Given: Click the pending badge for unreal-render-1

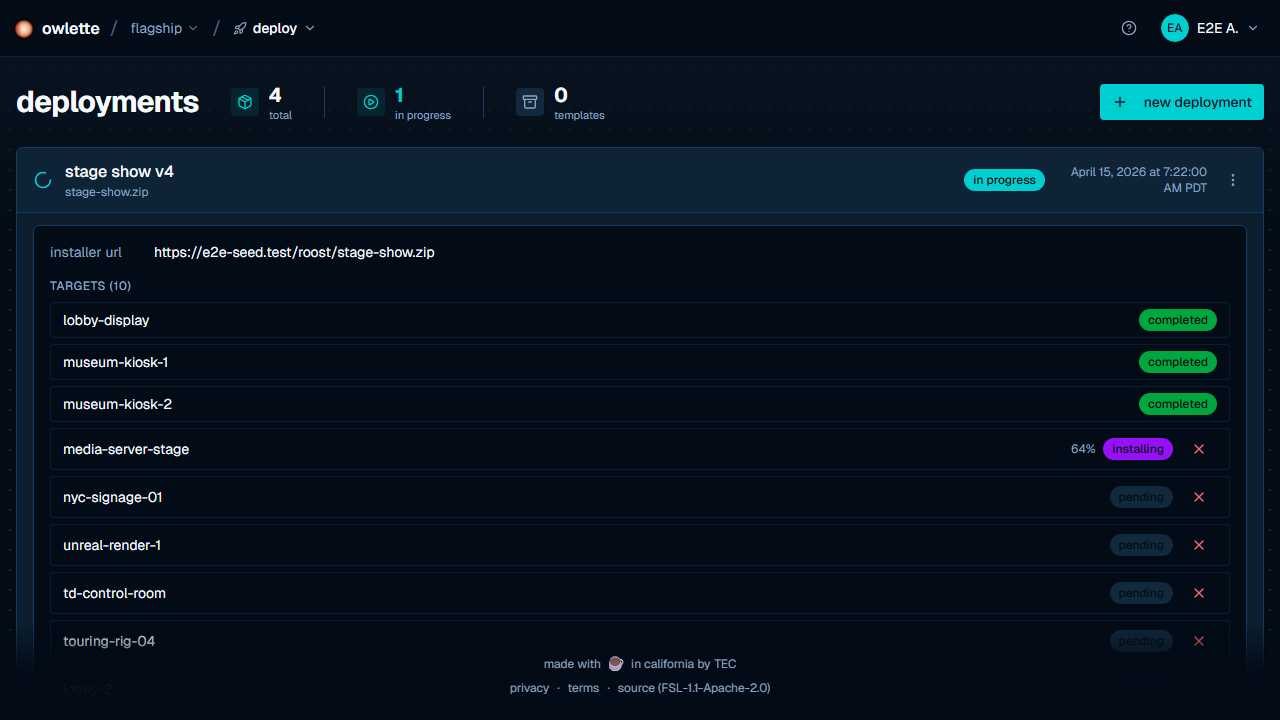Looking at the screenshot, I should click(x=1141, y=545).
